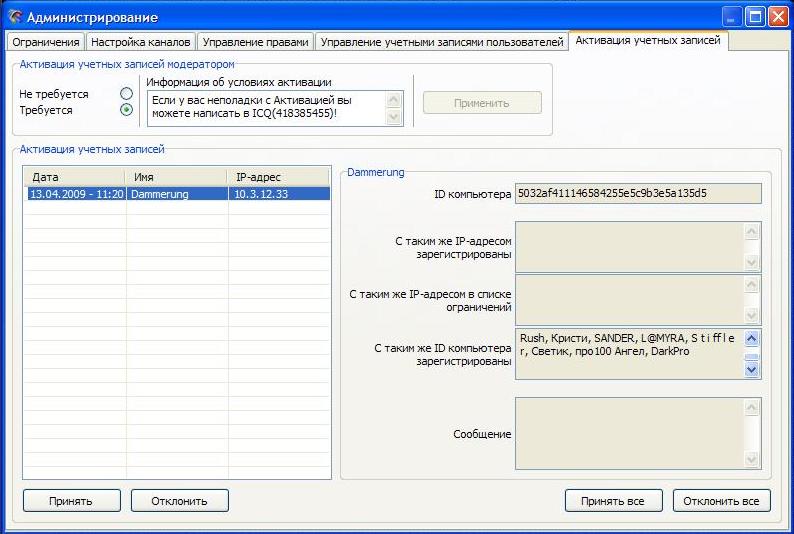Open the 'Настройка каналов' tab
The height and width of the screenshot is (534, 794).
click(x=139, y=42)
